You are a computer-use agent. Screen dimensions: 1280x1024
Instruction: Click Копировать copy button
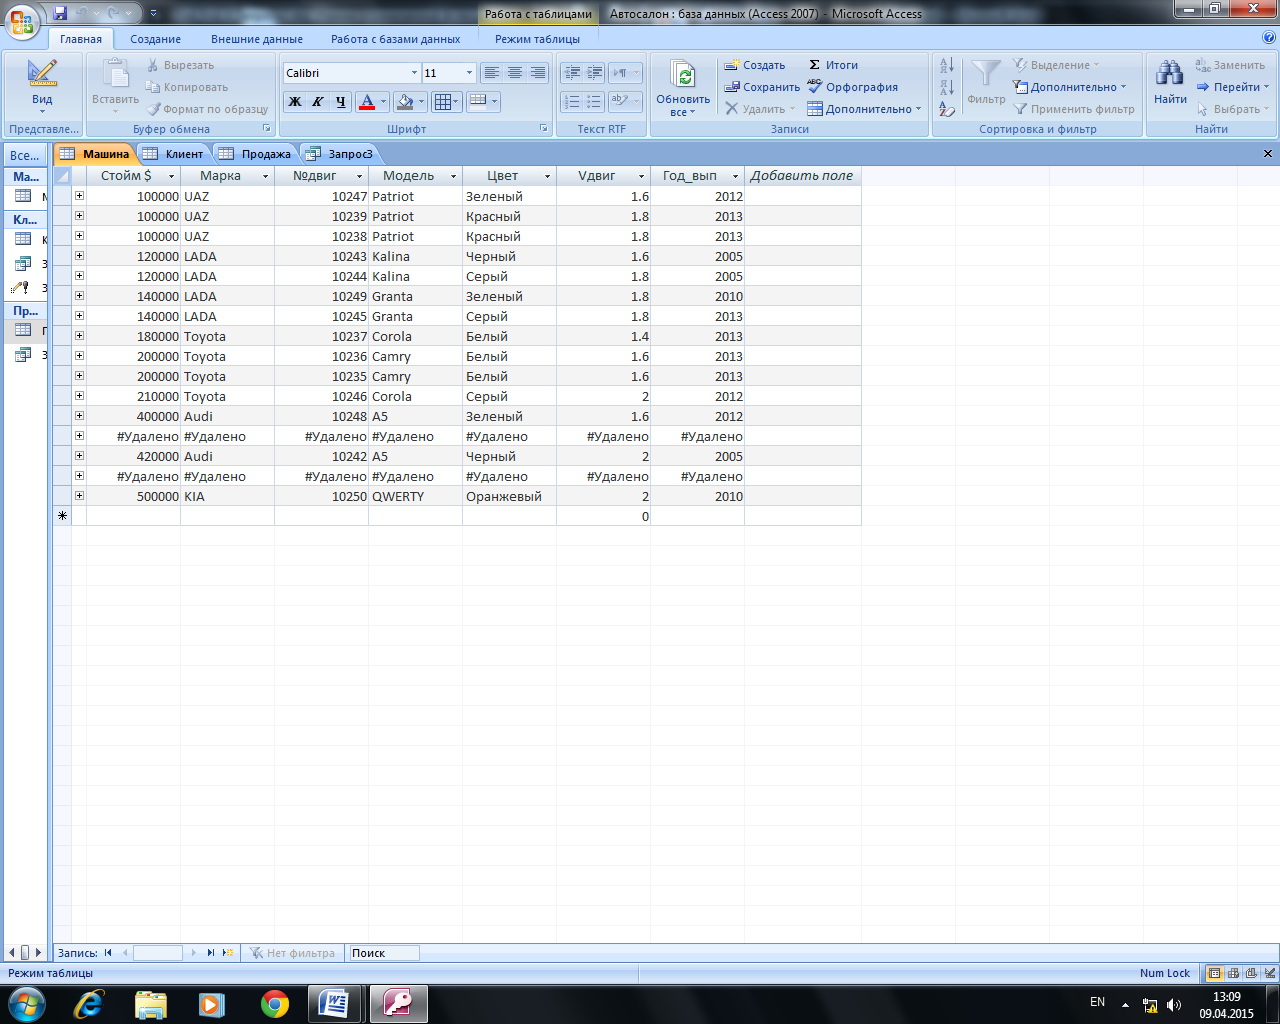(187, 87)
